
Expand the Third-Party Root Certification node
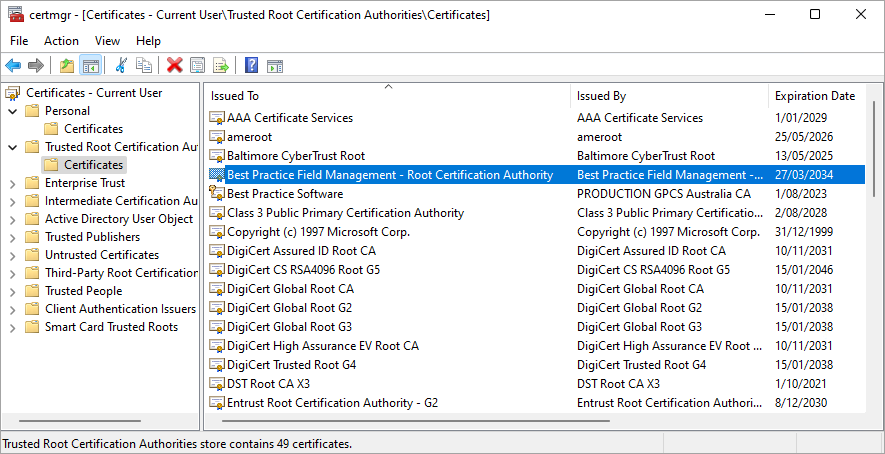tap(13, 273)
